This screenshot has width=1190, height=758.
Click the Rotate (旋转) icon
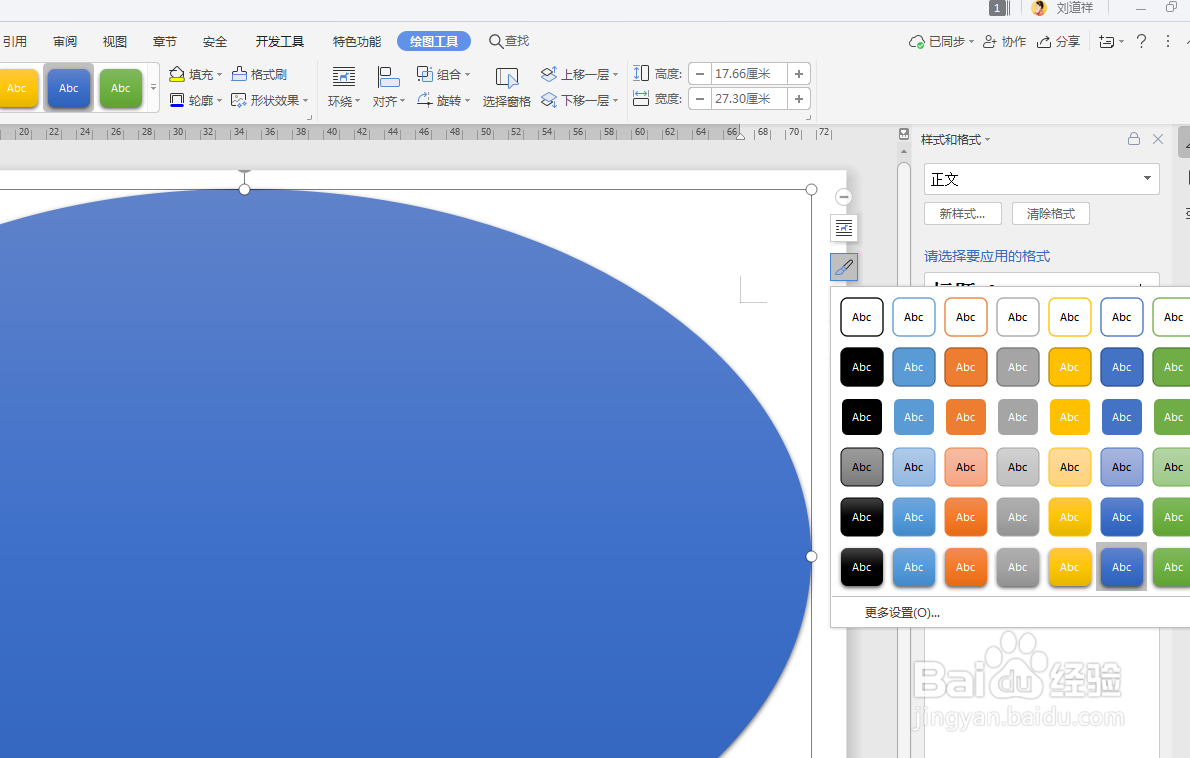tap(424, 100)
